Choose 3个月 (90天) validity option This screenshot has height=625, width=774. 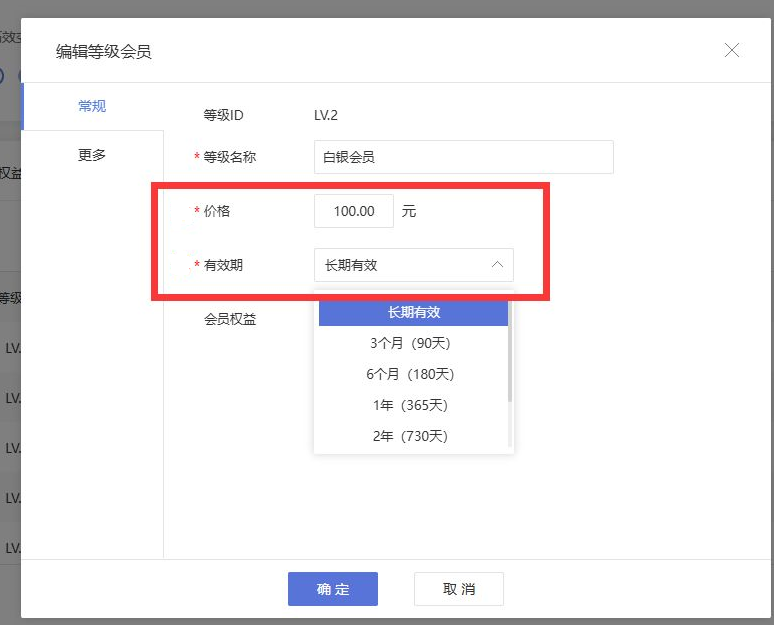point(413,343)
